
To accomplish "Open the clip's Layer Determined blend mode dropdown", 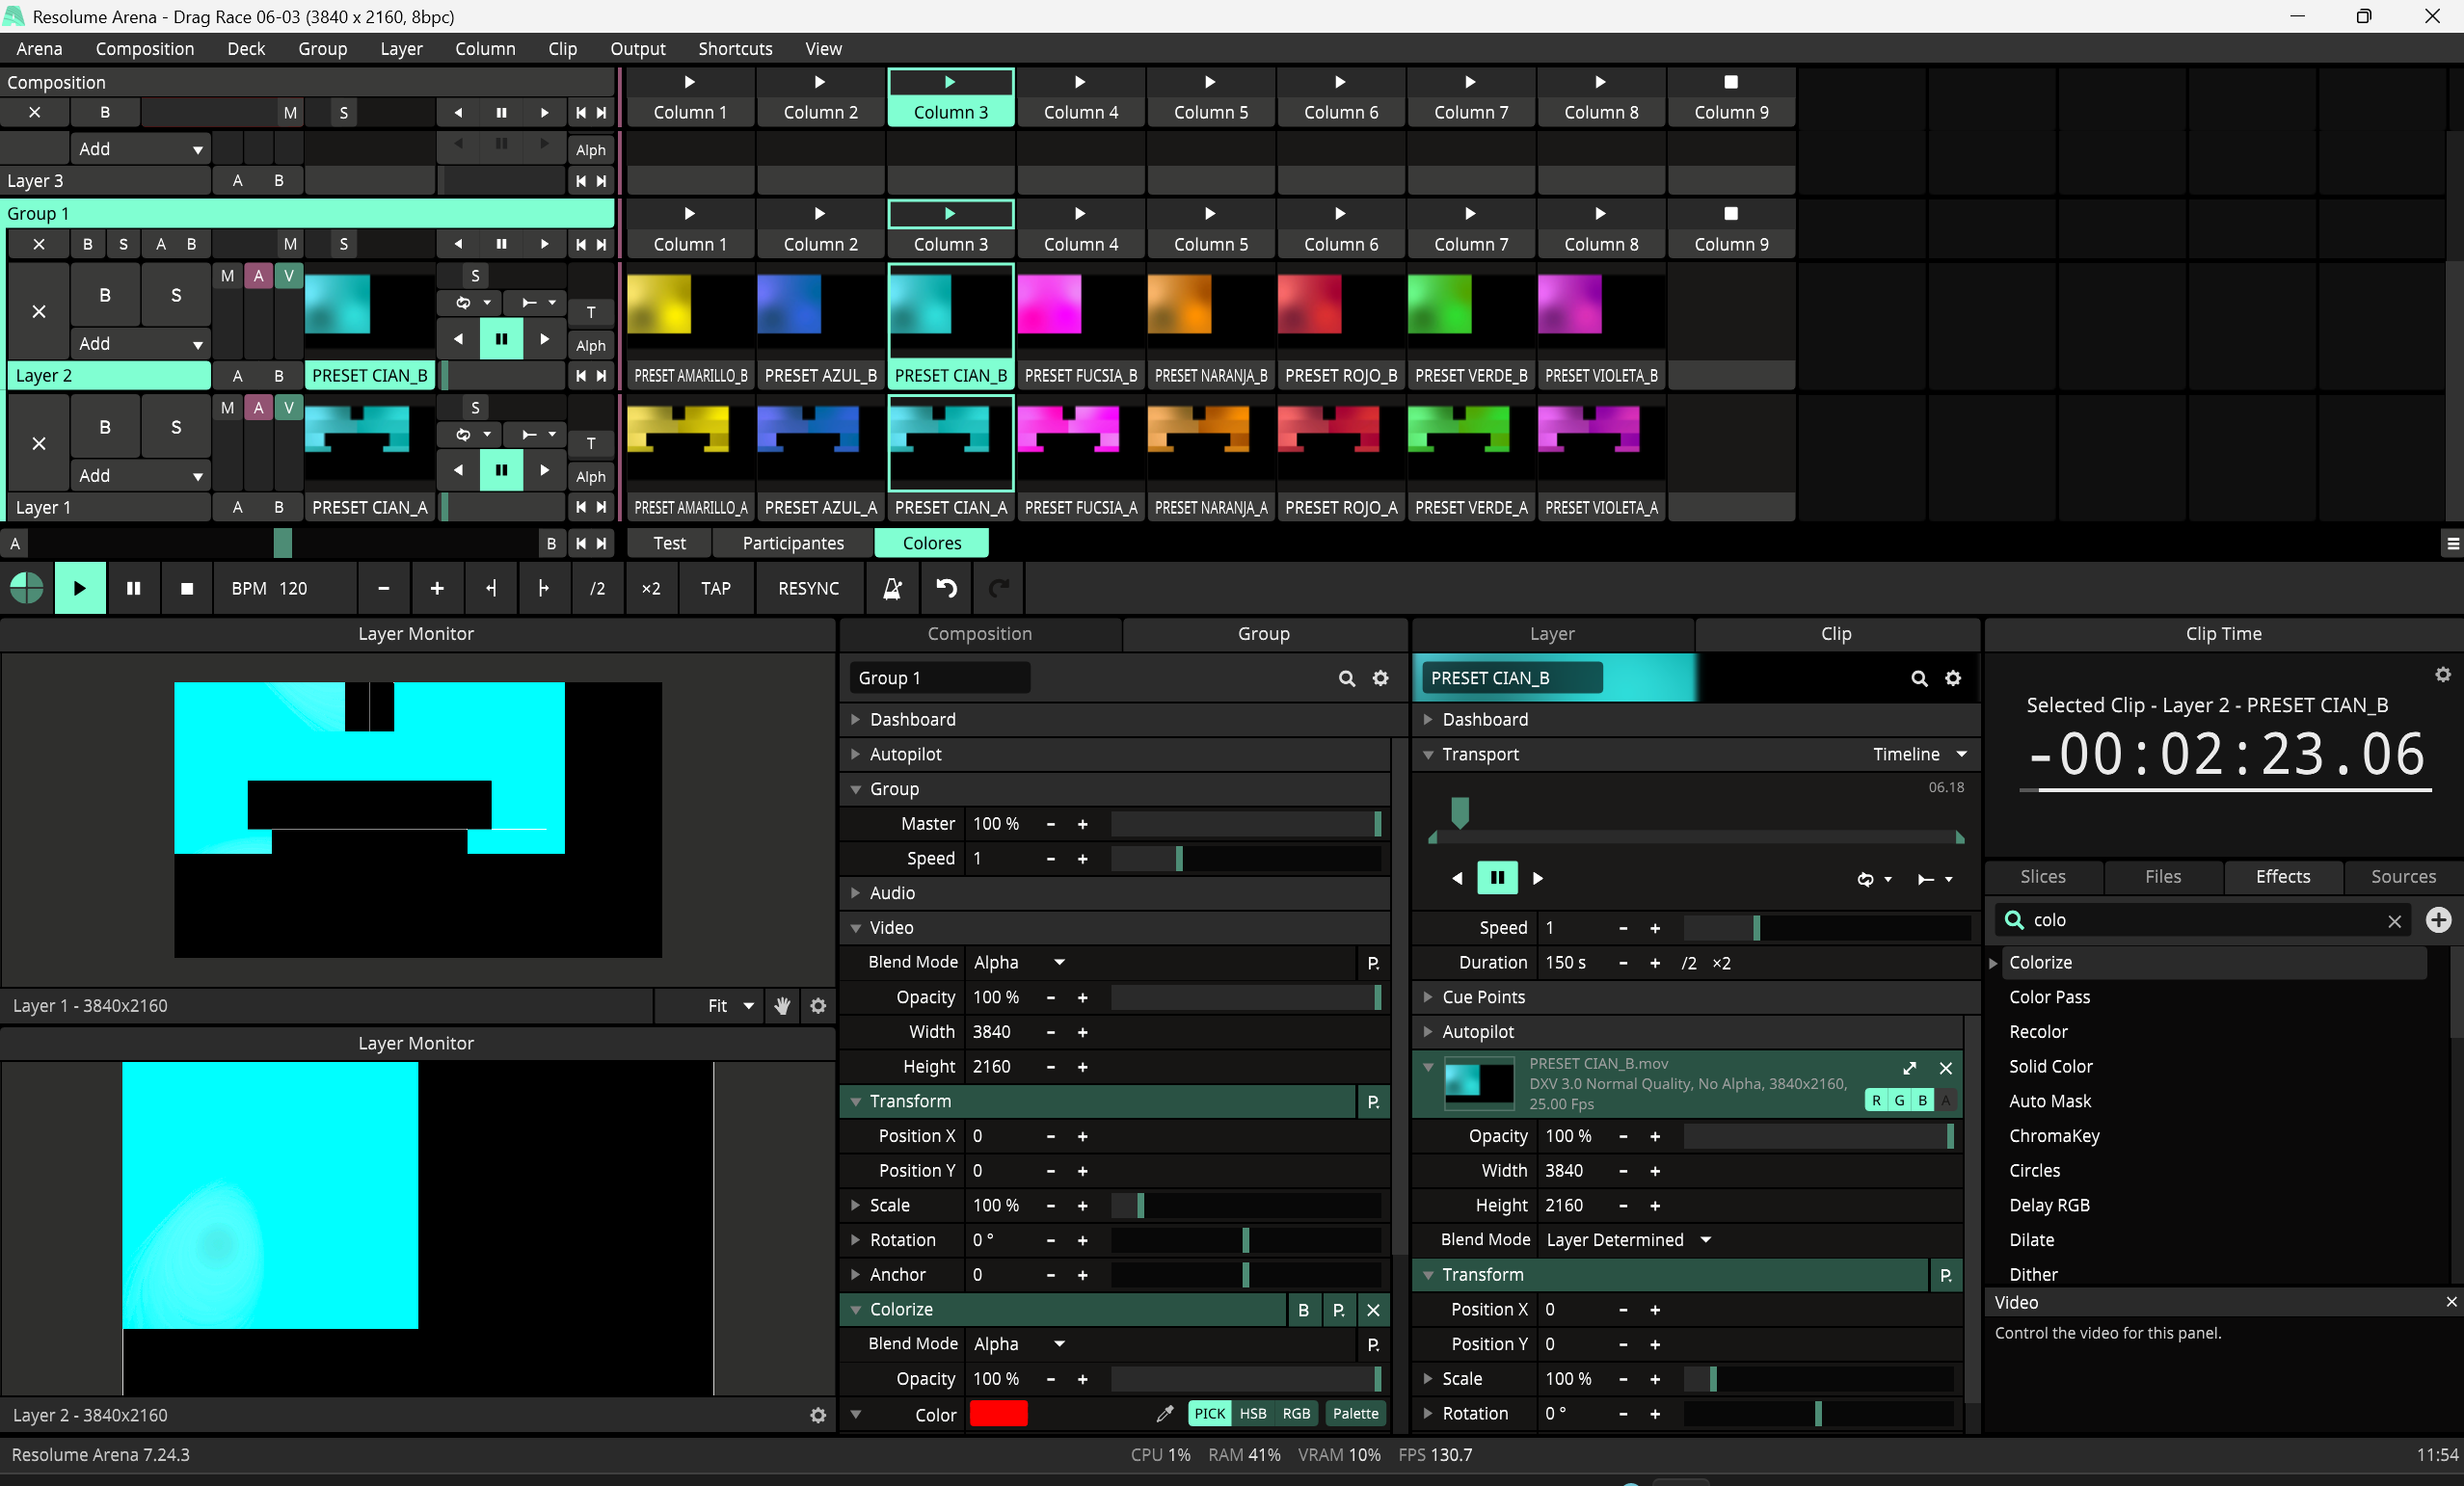I will click(x=1628, y=1239).
